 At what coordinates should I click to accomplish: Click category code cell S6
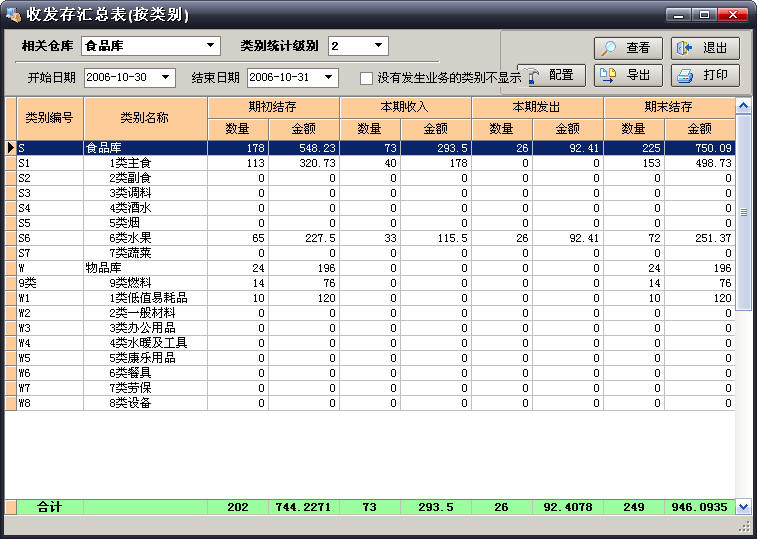pyautogui.click(x=50, y=238)
